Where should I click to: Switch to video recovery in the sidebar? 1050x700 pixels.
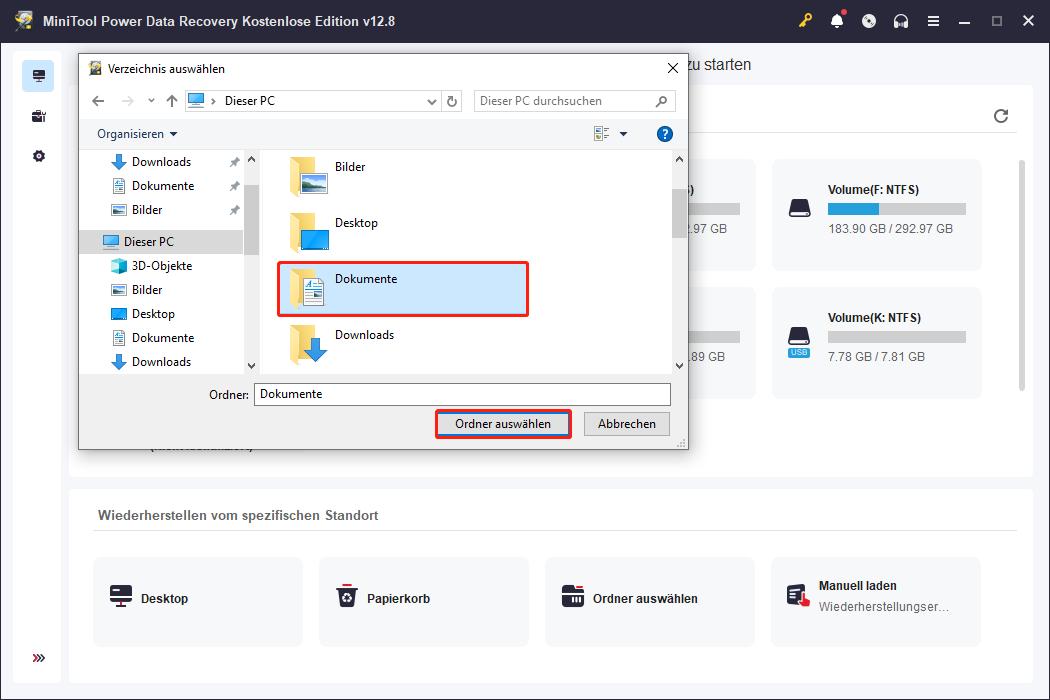38,116
